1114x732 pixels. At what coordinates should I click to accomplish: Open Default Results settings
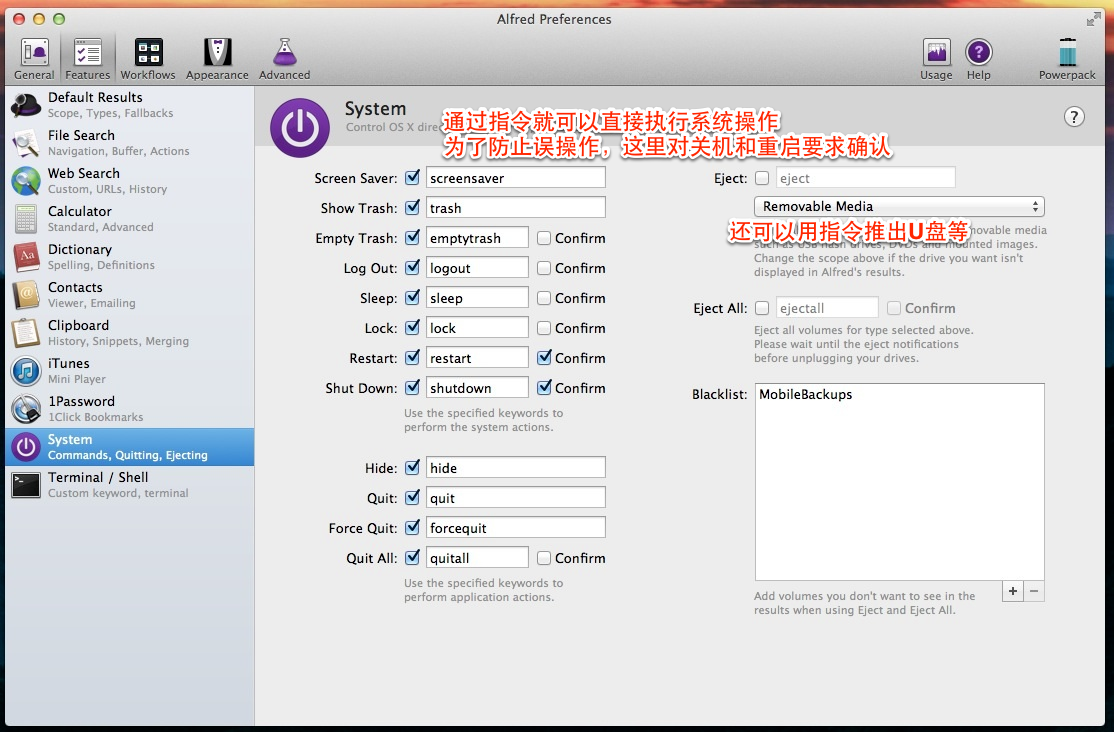point(130,105)
